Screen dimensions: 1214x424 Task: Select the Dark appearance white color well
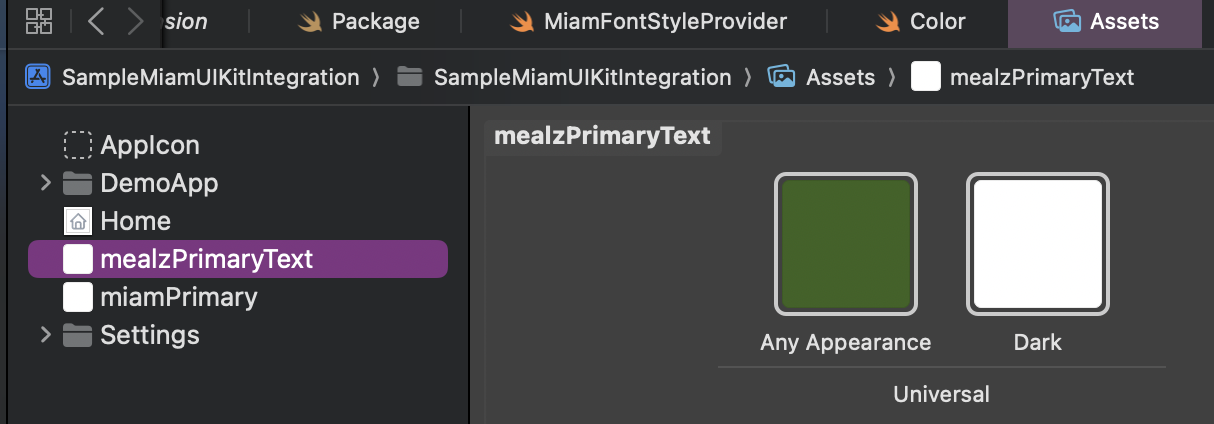1037,244
